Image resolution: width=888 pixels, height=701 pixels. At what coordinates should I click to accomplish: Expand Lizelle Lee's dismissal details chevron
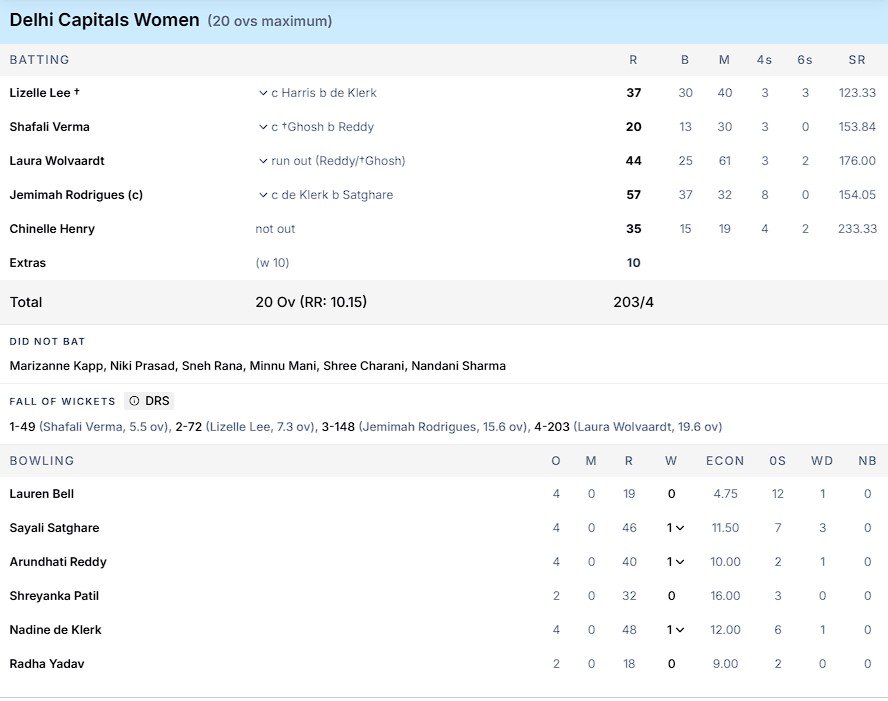(x=262, y=92)
